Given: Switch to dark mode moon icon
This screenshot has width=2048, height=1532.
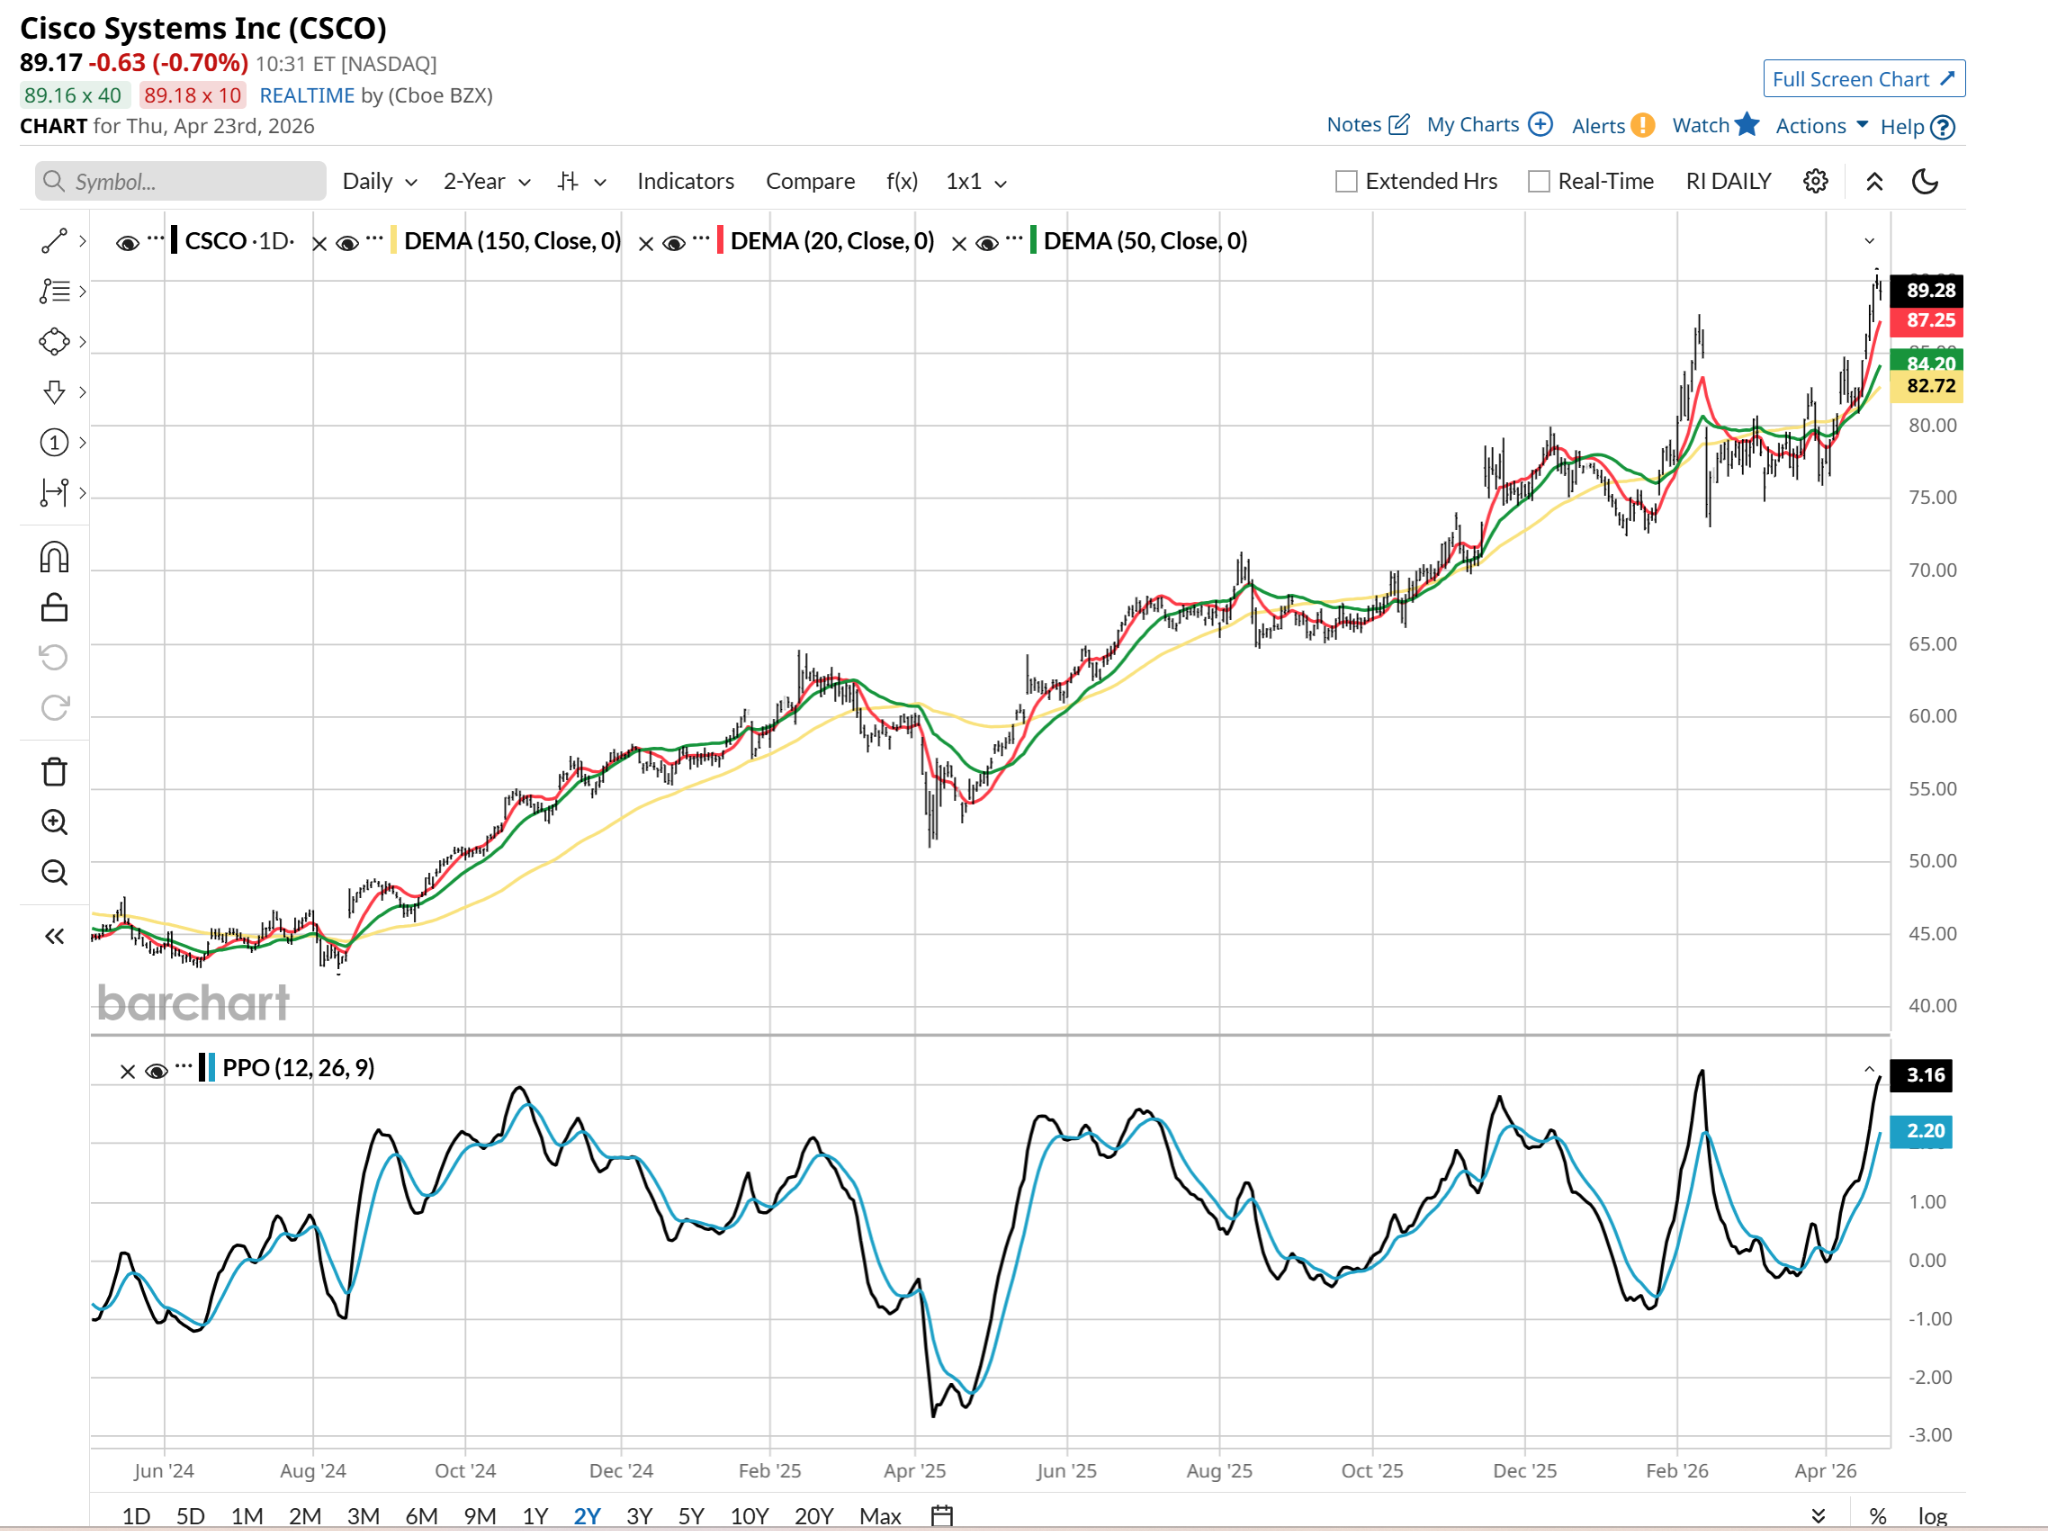Looking at the screenshot, I should pyautogui.click(x=1924, y=181).
